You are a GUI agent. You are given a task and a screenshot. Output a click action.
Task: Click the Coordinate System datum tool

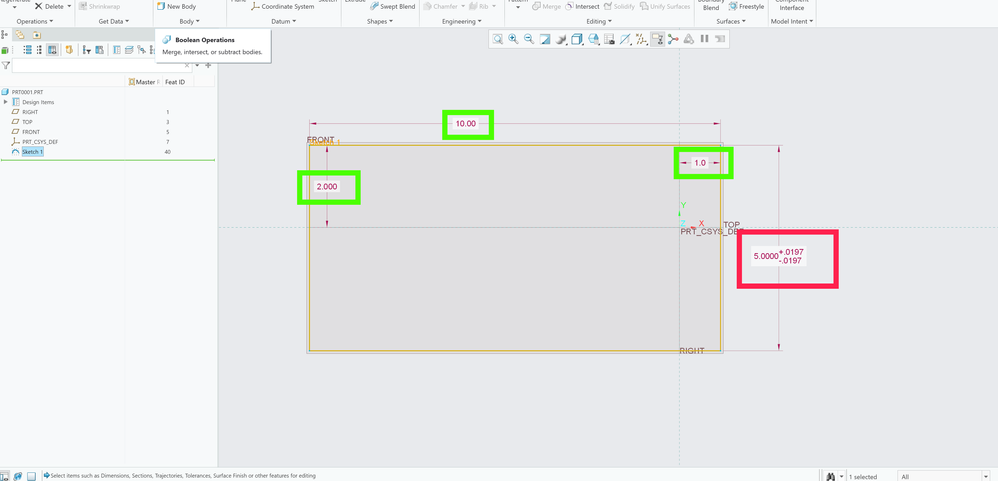tap(282, 6)
